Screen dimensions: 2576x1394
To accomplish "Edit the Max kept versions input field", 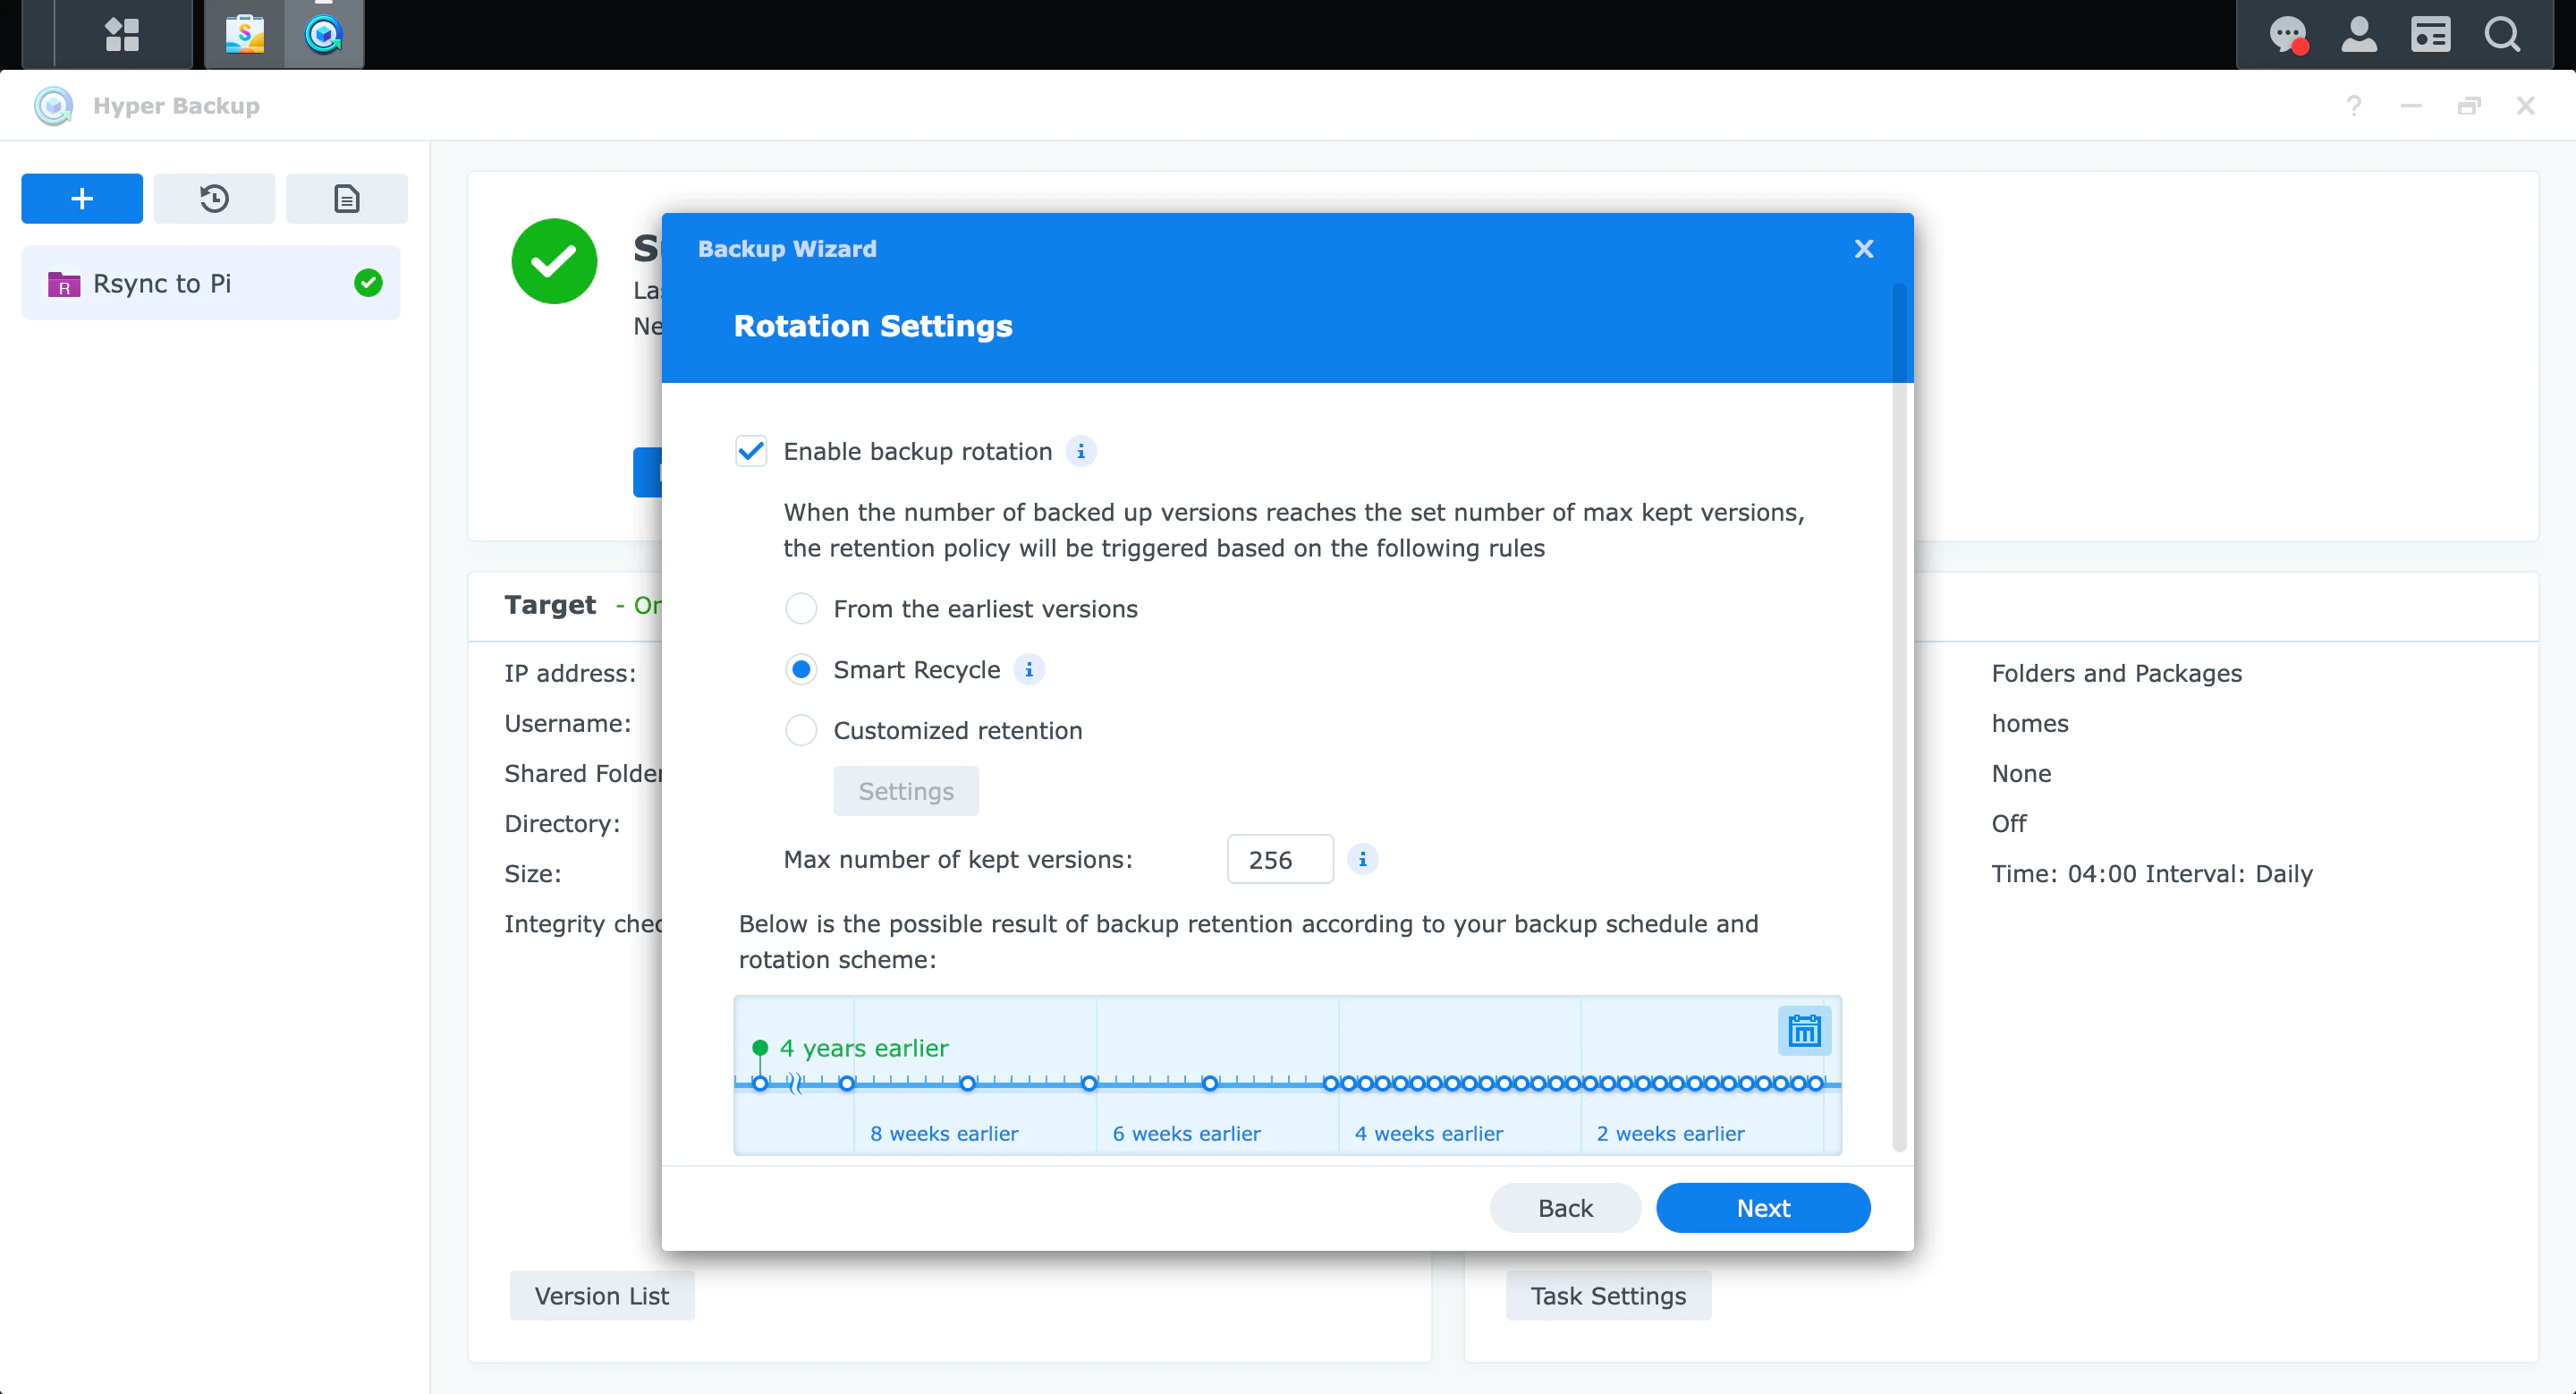I will pos(1278,858).
